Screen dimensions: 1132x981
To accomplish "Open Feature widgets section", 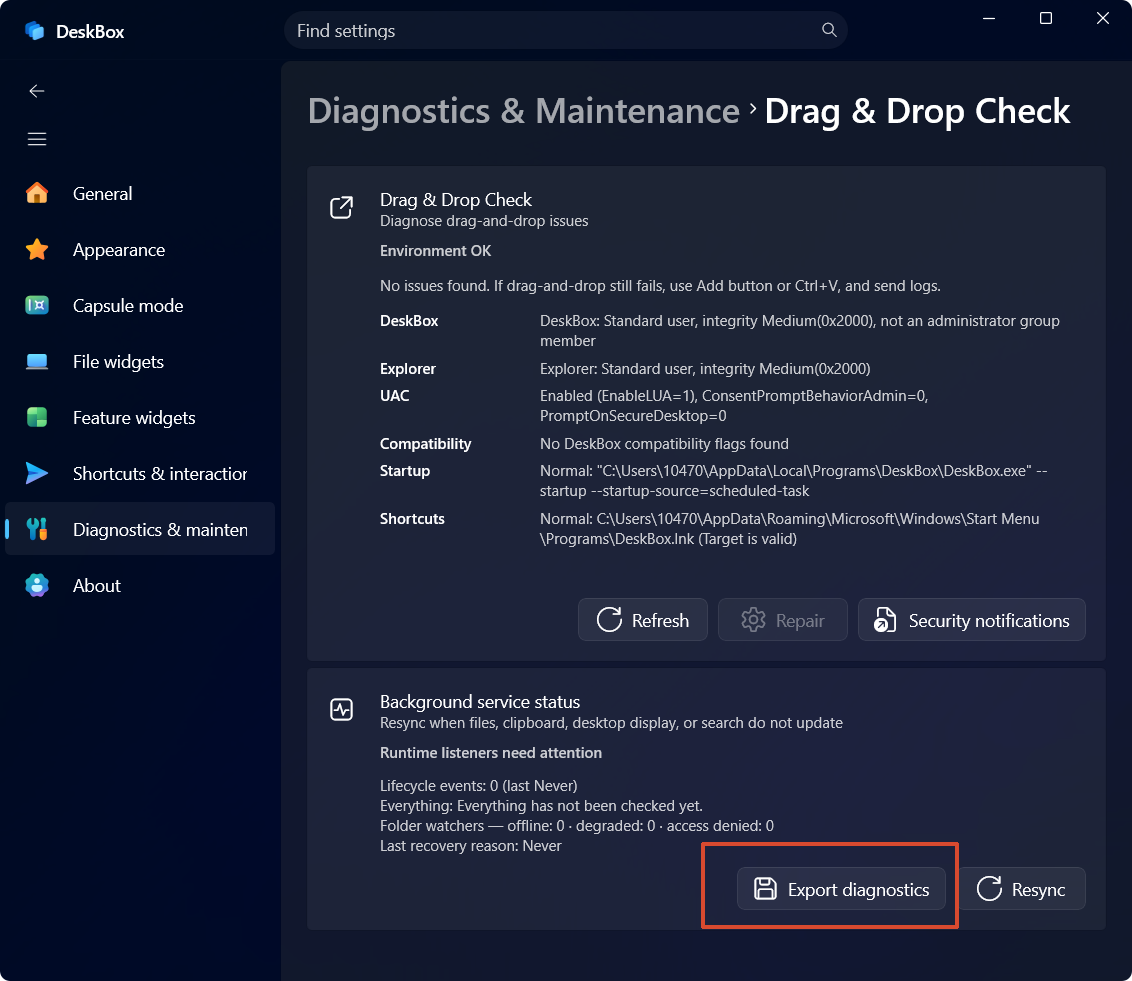I will [139, 417].
